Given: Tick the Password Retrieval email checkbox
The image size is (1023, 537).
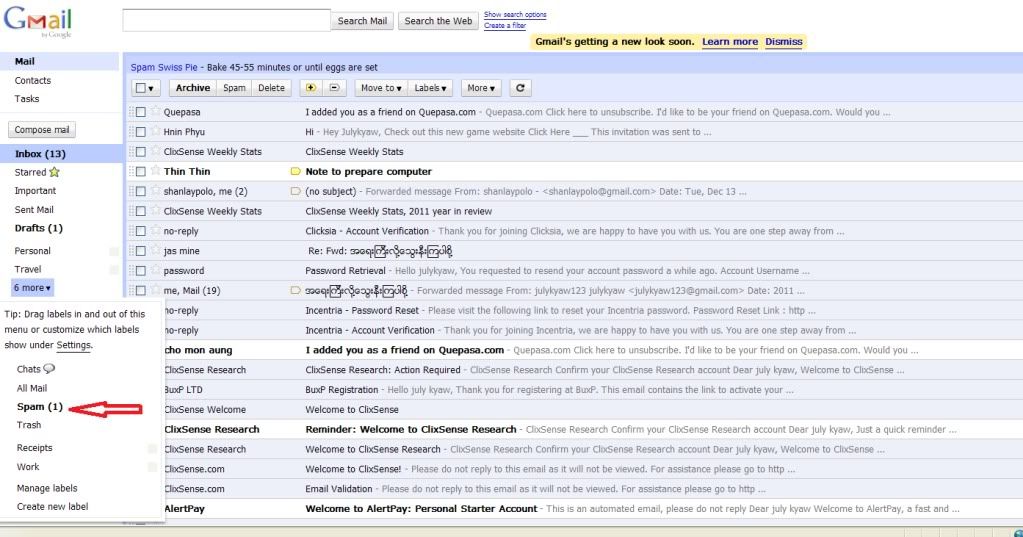Looking at the screenshot, I should click(x=140, y=271).
